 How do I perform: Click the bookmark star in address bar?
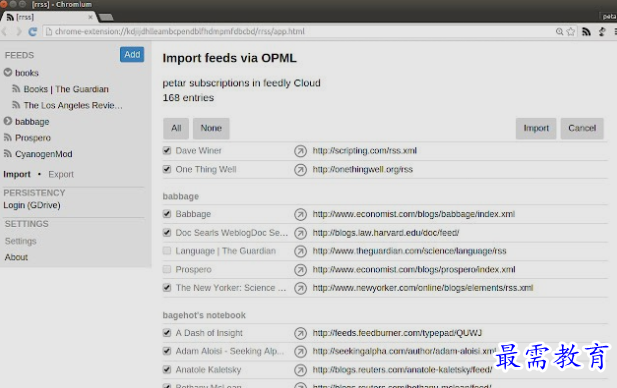571,31
